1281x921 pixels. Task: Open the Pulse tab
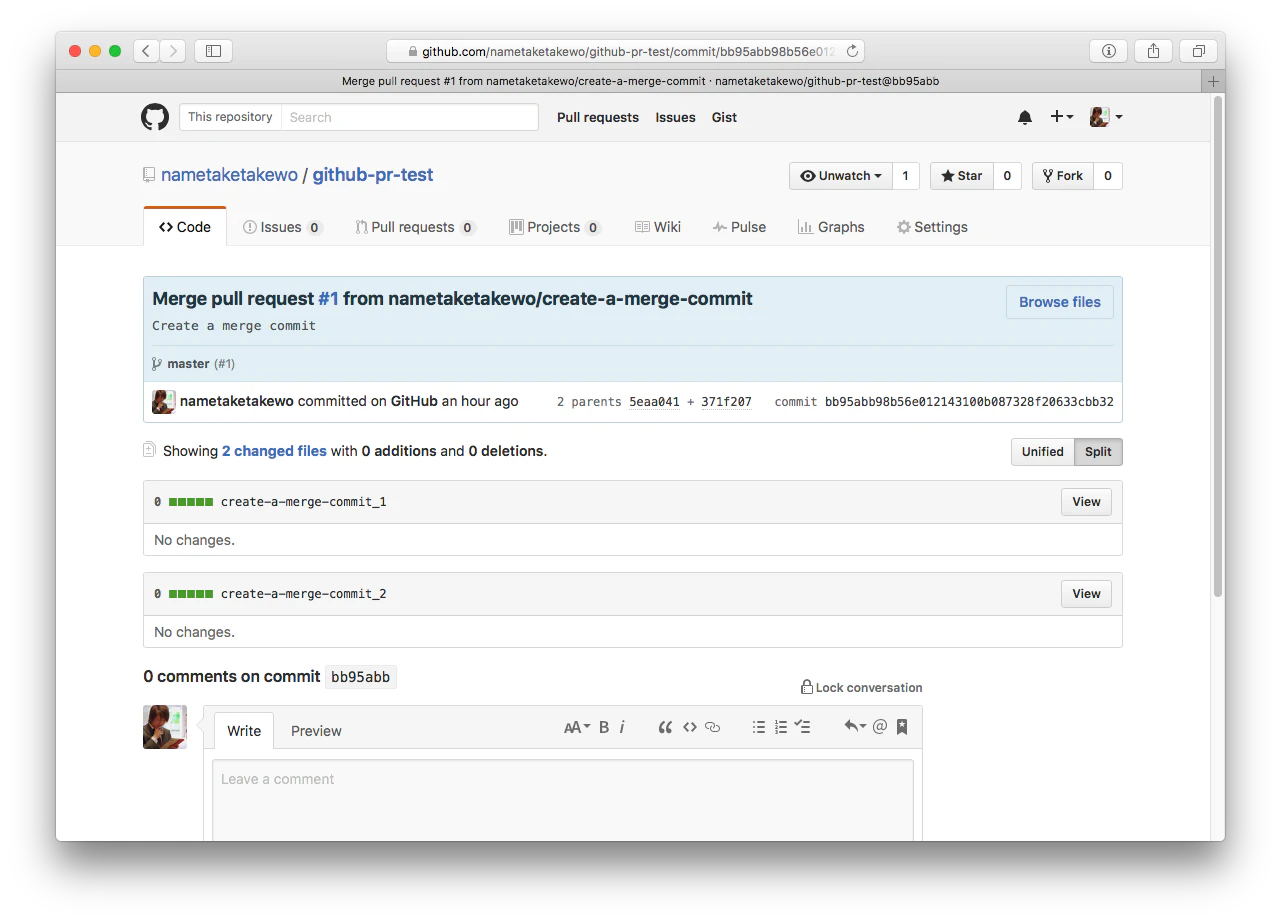click(739, 227)
